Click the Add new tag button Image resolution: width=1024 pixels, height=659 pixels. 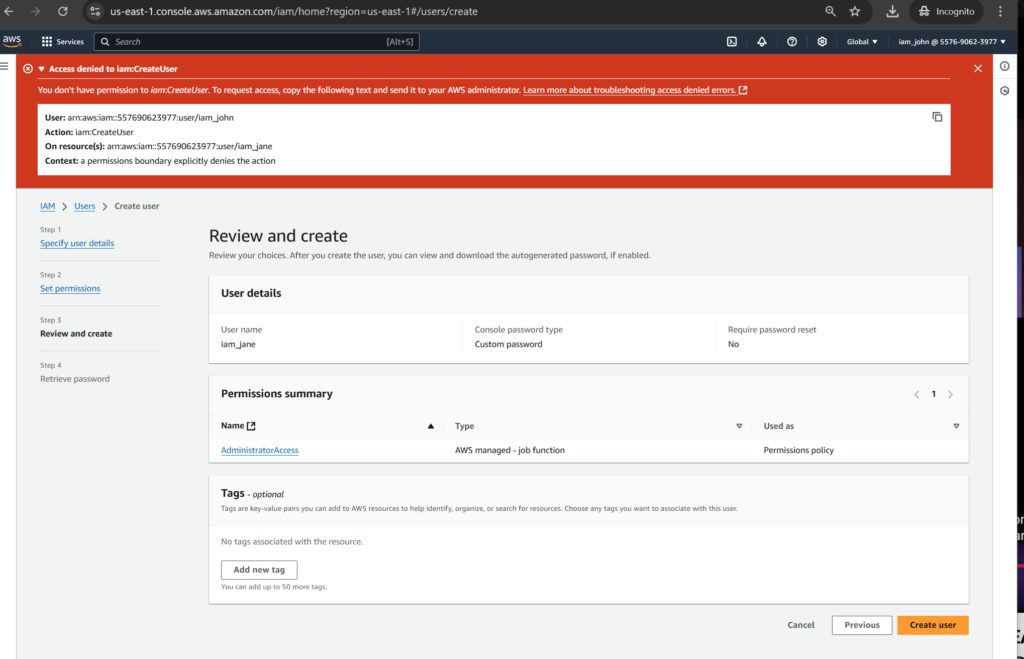[x=259, y=570]
